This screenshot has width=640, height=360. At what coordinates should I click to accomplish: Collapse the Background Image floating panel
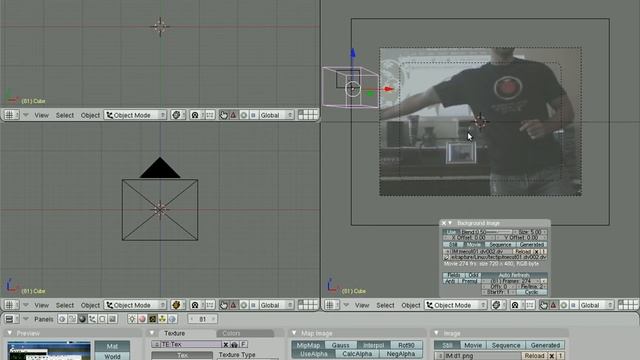click(x=450, y=223)
